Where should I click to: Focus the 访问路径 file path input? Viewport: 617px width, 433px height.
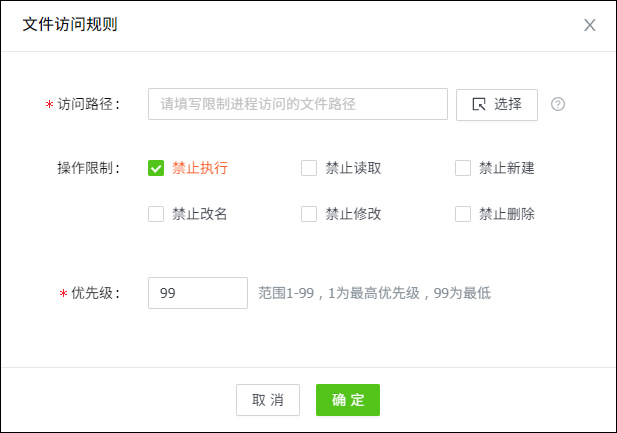click(297, 104)
